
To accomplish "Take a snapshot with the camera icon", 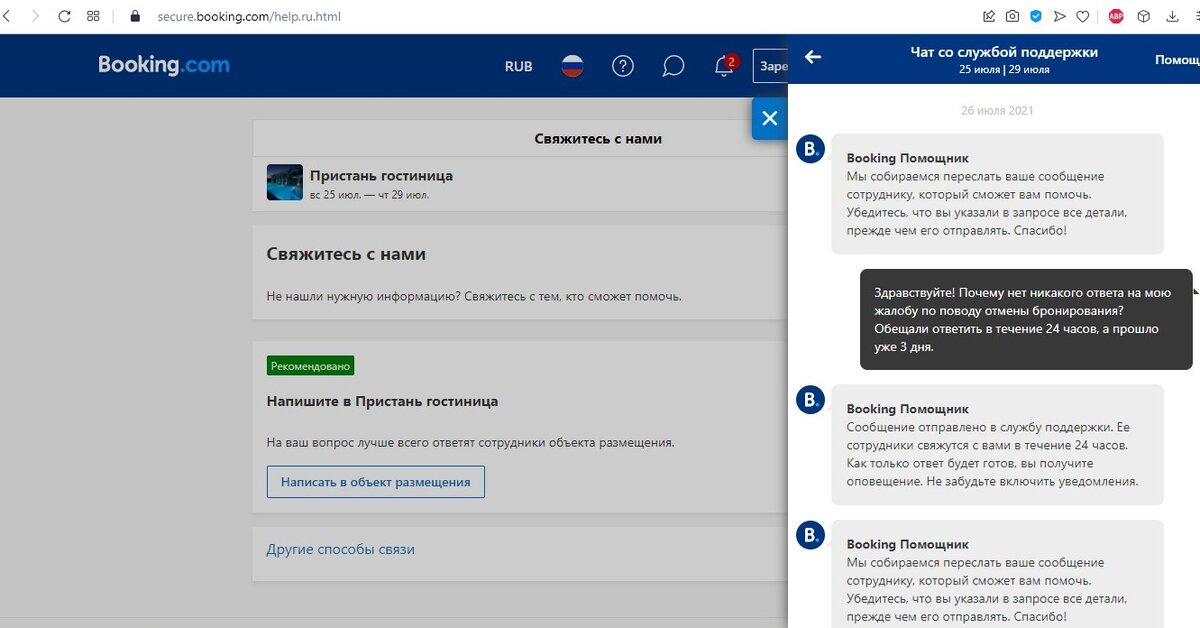I will pos(1013,17).
